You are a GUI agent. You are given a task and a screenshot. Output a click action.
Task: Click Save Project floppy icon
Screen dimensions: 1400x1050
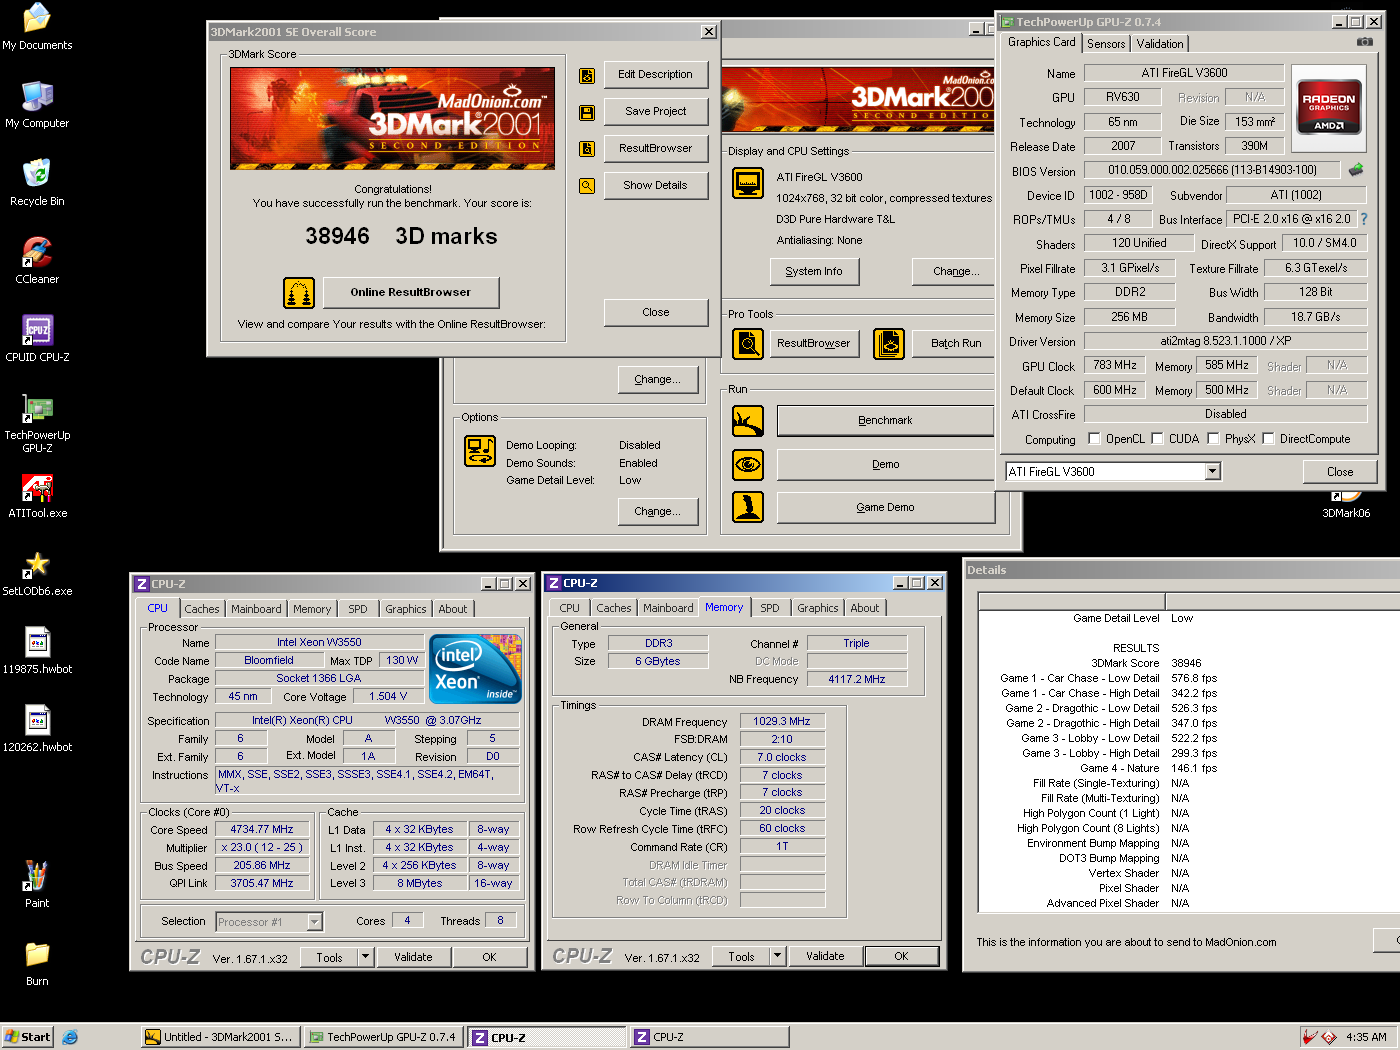tap(587, 112)
